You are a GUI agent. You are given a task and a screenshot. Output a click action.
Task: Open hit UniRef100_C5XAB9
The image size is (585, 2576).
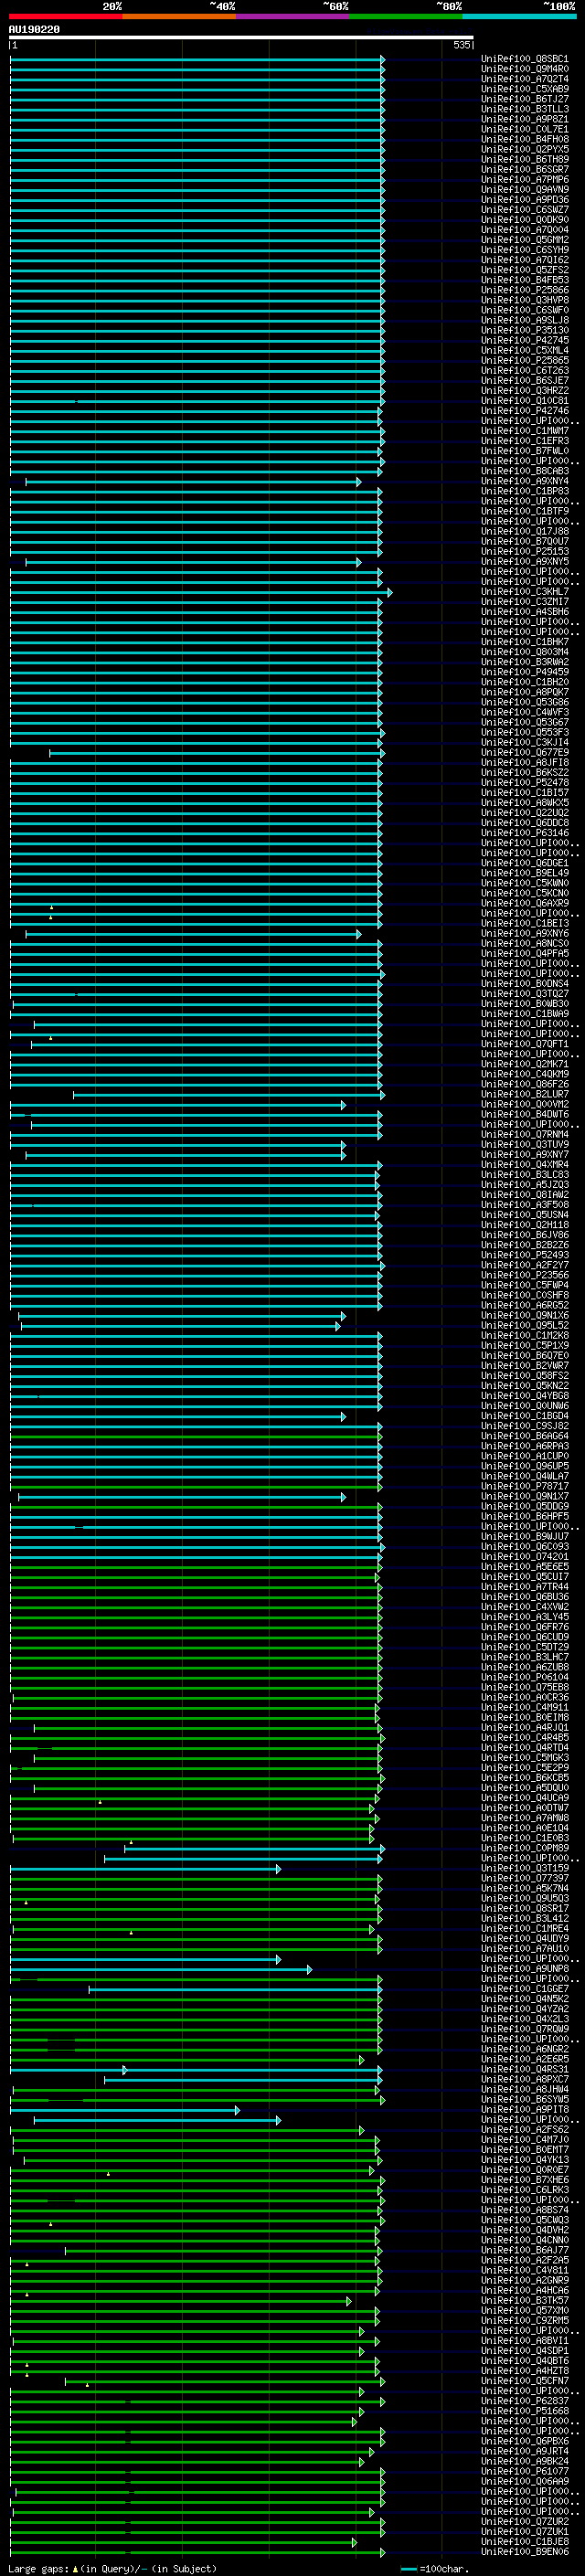click(525, 89)
